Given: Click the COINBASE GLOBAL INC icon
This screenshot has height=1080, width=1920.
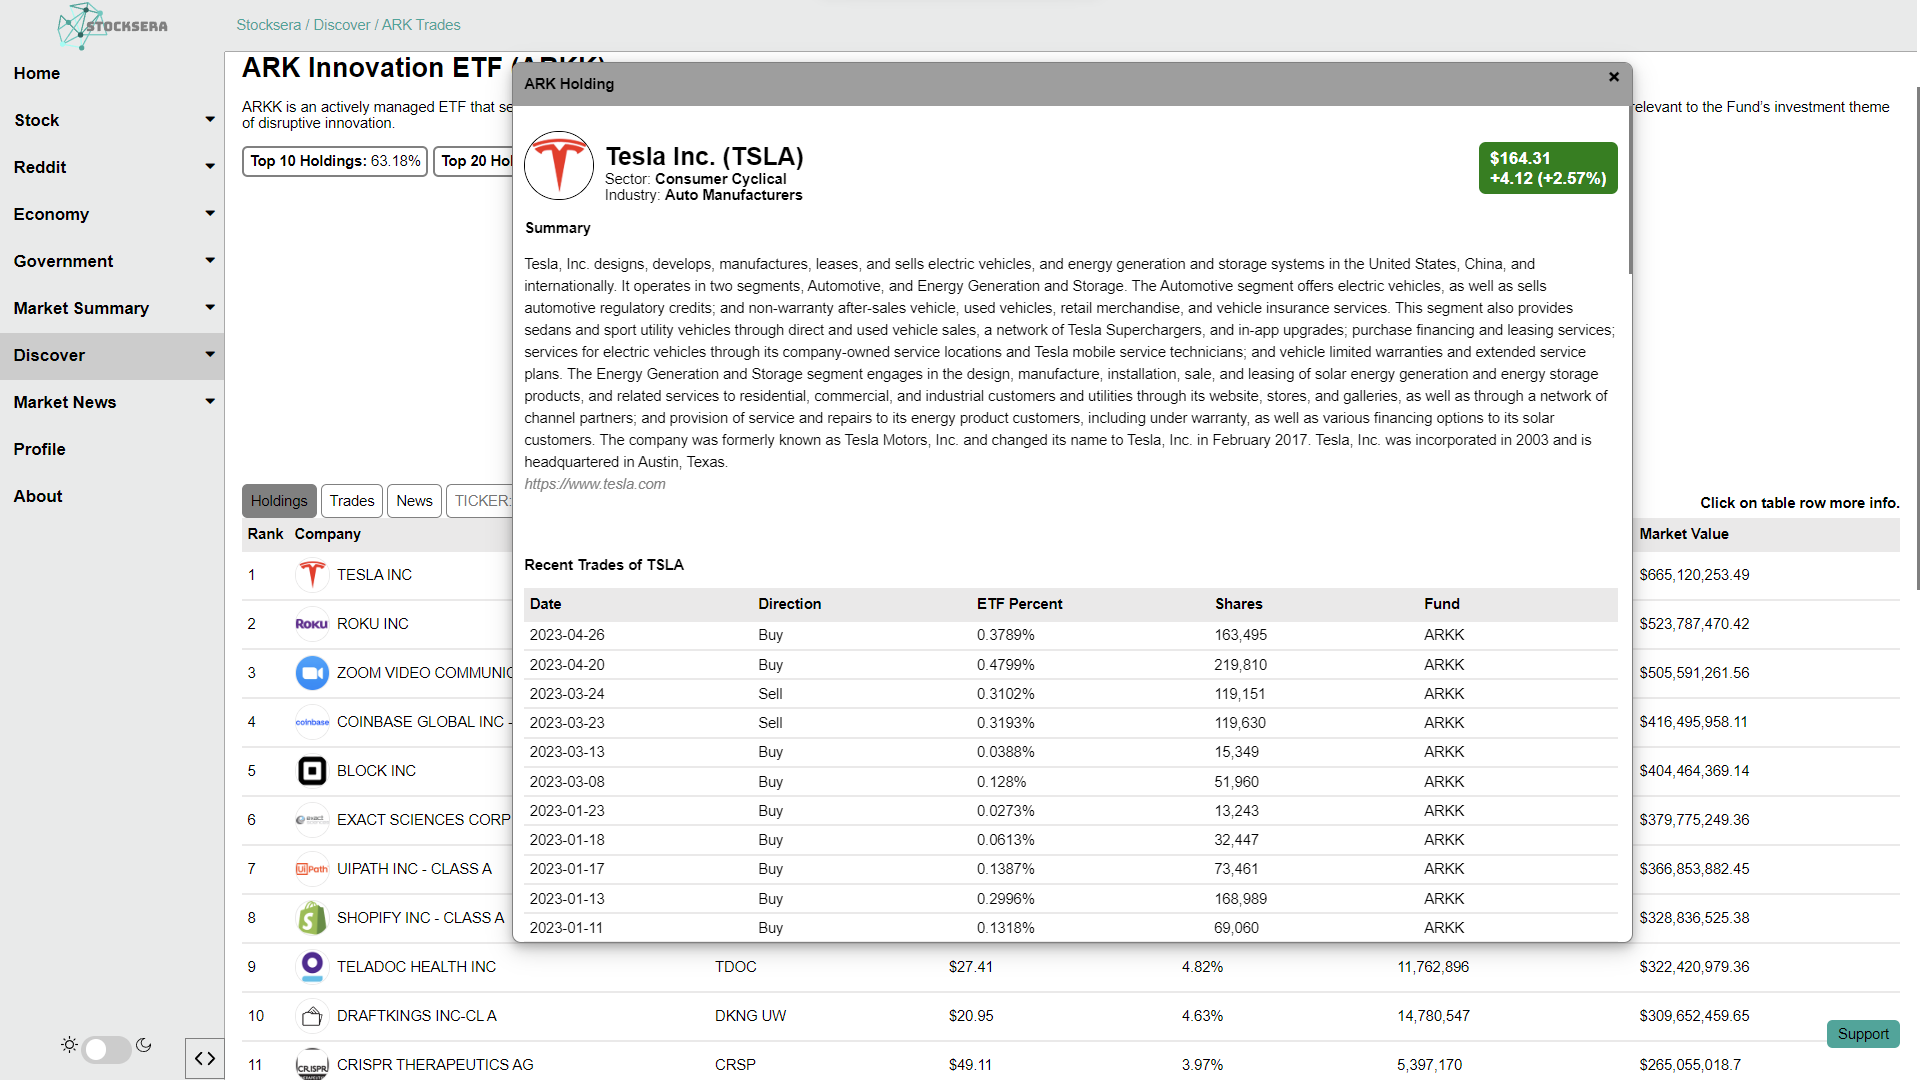Looking at the screenshot, I should coord(311,721).
